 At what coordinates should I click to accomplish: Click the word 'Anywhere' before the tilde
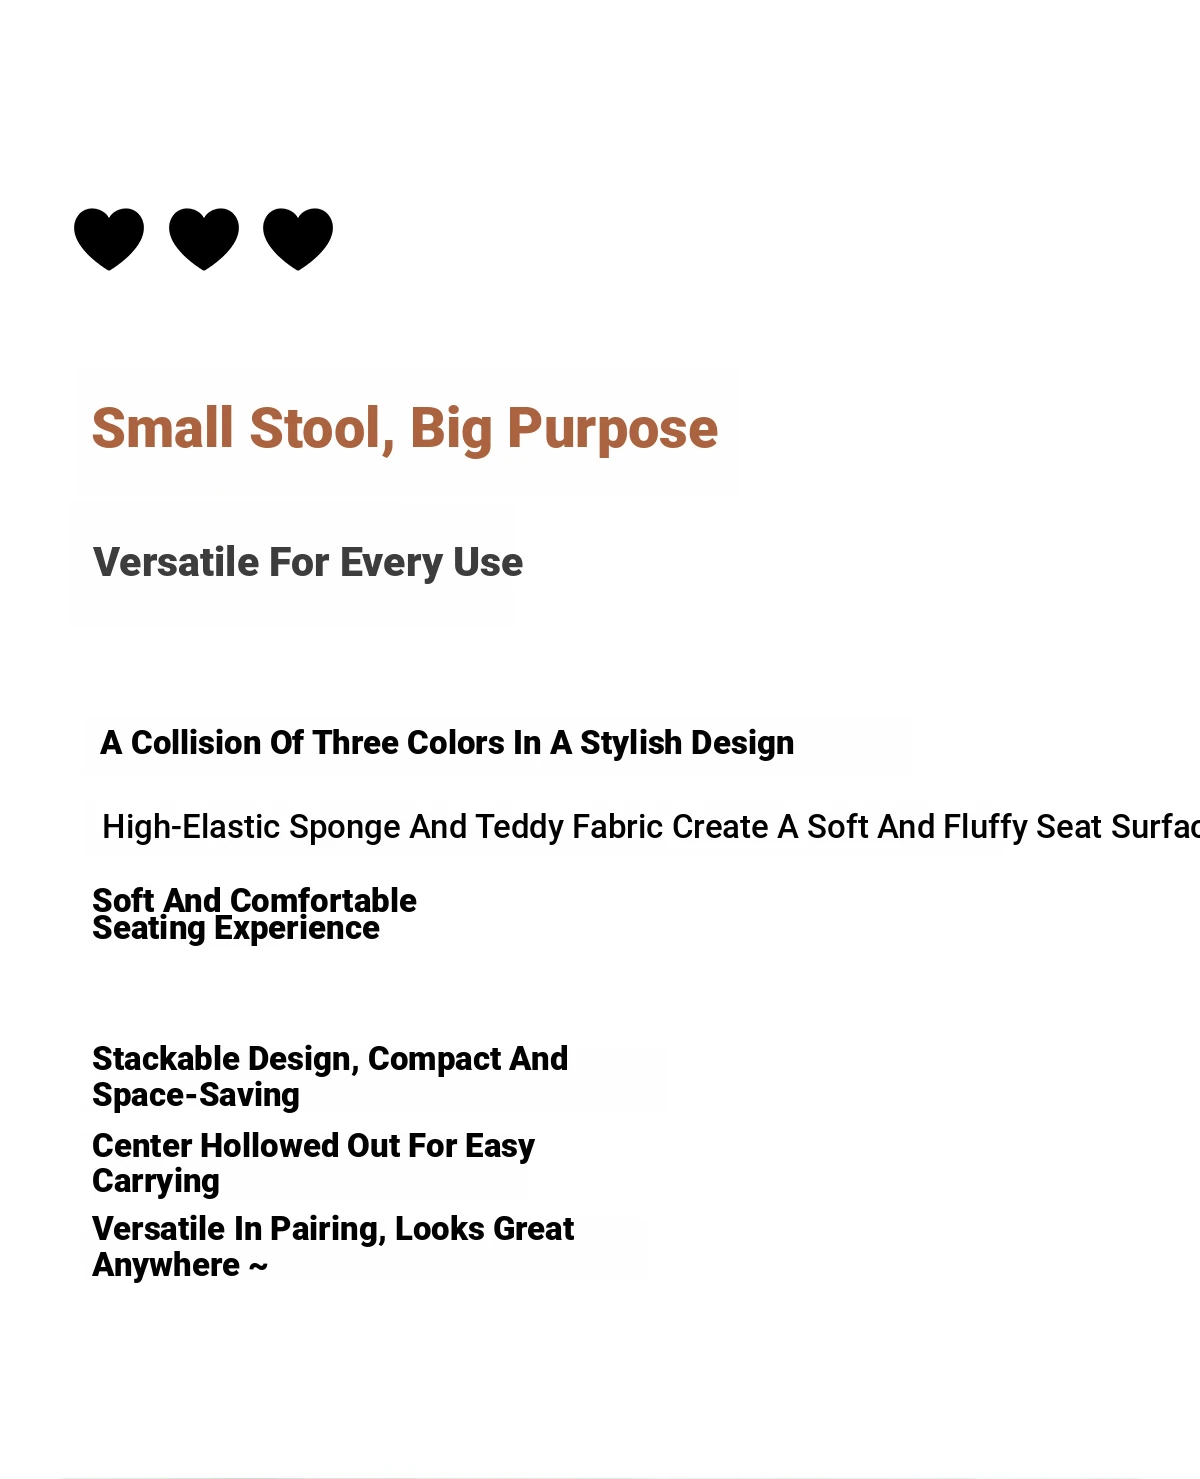(x=166, y=1265)
